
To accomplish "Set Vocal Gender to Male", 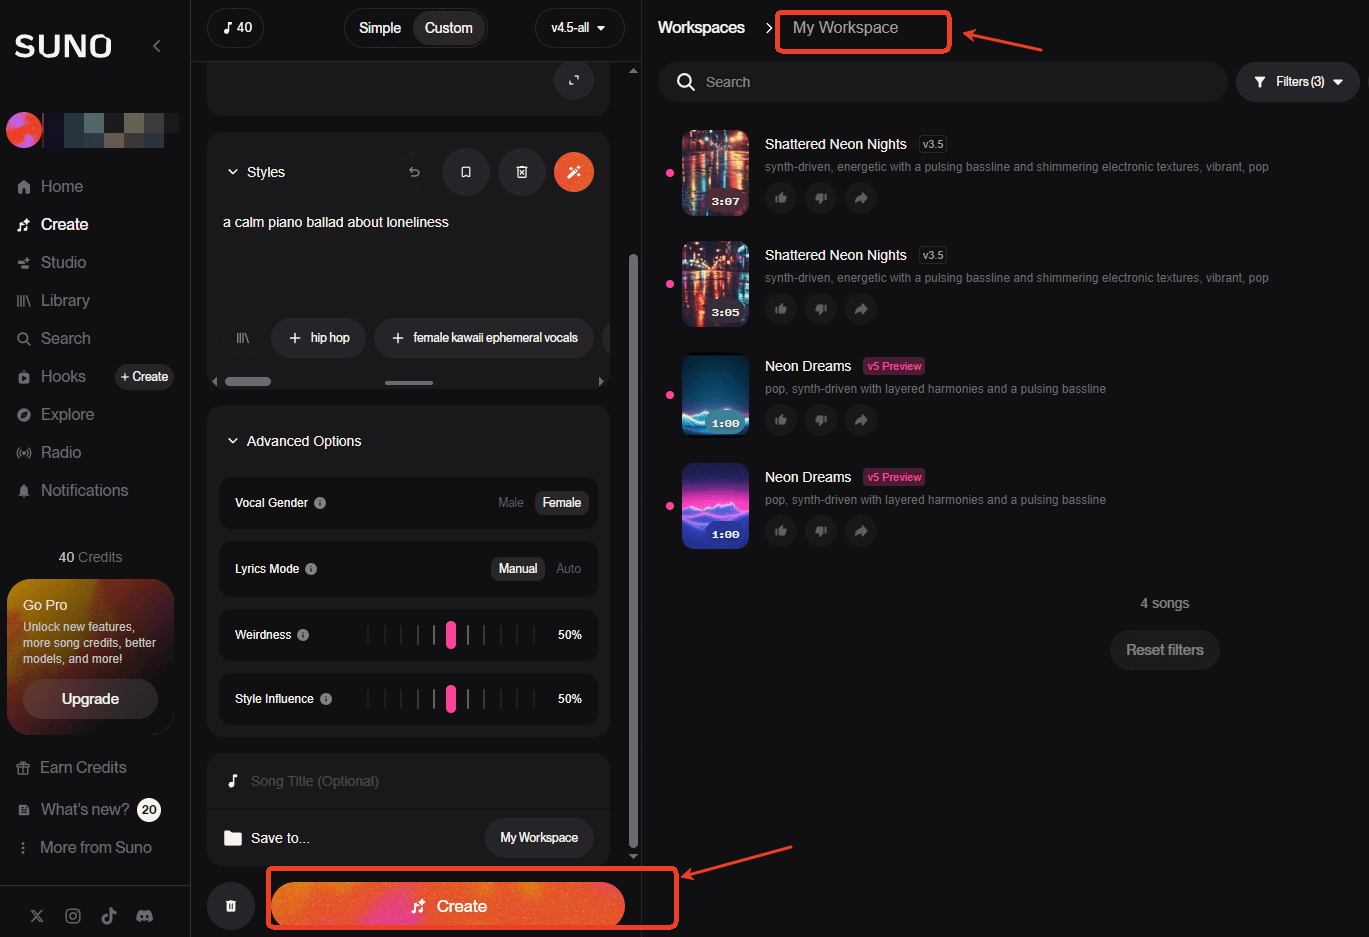I will click(510, 503).
